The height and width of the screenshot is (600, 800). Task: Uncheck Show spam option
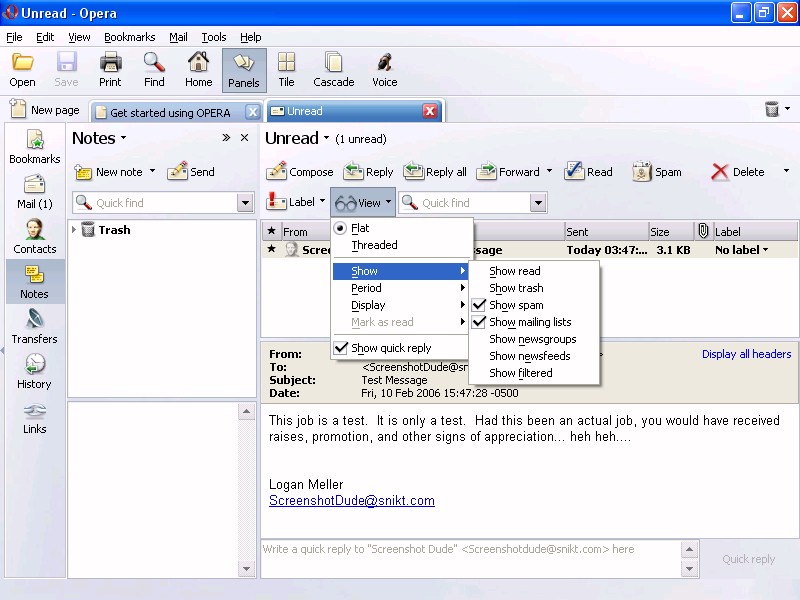[x=516, y=305]
